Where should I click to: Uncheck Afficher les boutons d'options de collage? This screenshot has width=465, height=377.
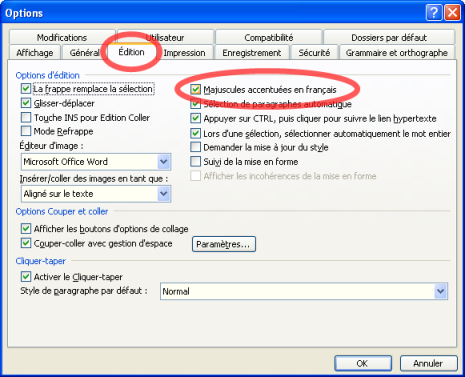(26, 229)
